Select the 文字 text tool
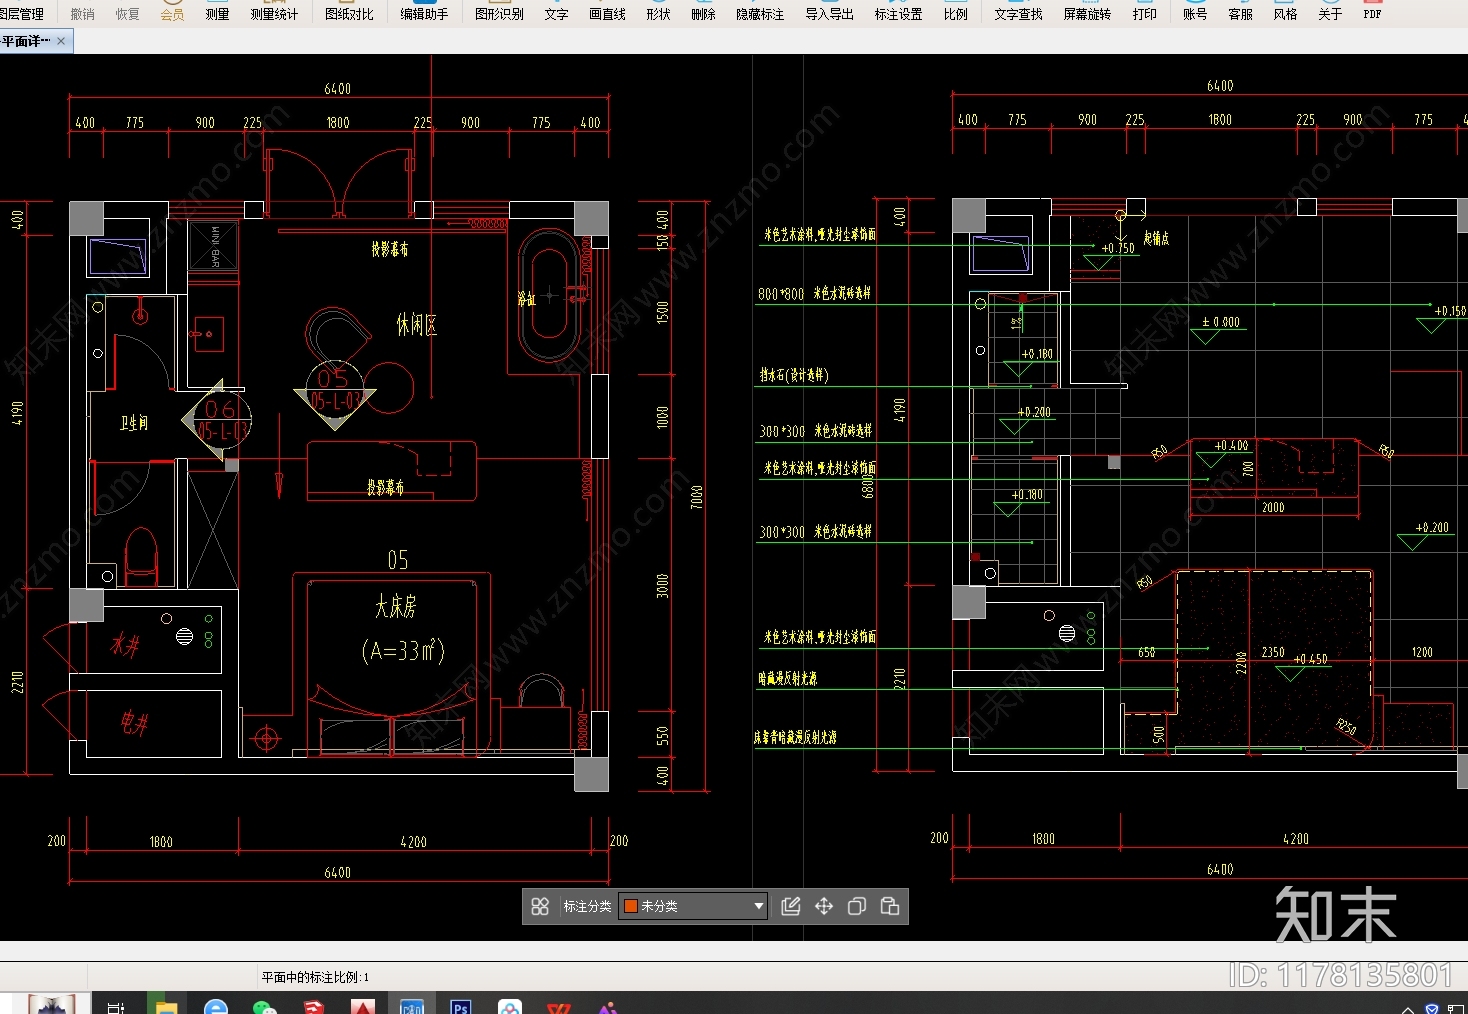 557,14
